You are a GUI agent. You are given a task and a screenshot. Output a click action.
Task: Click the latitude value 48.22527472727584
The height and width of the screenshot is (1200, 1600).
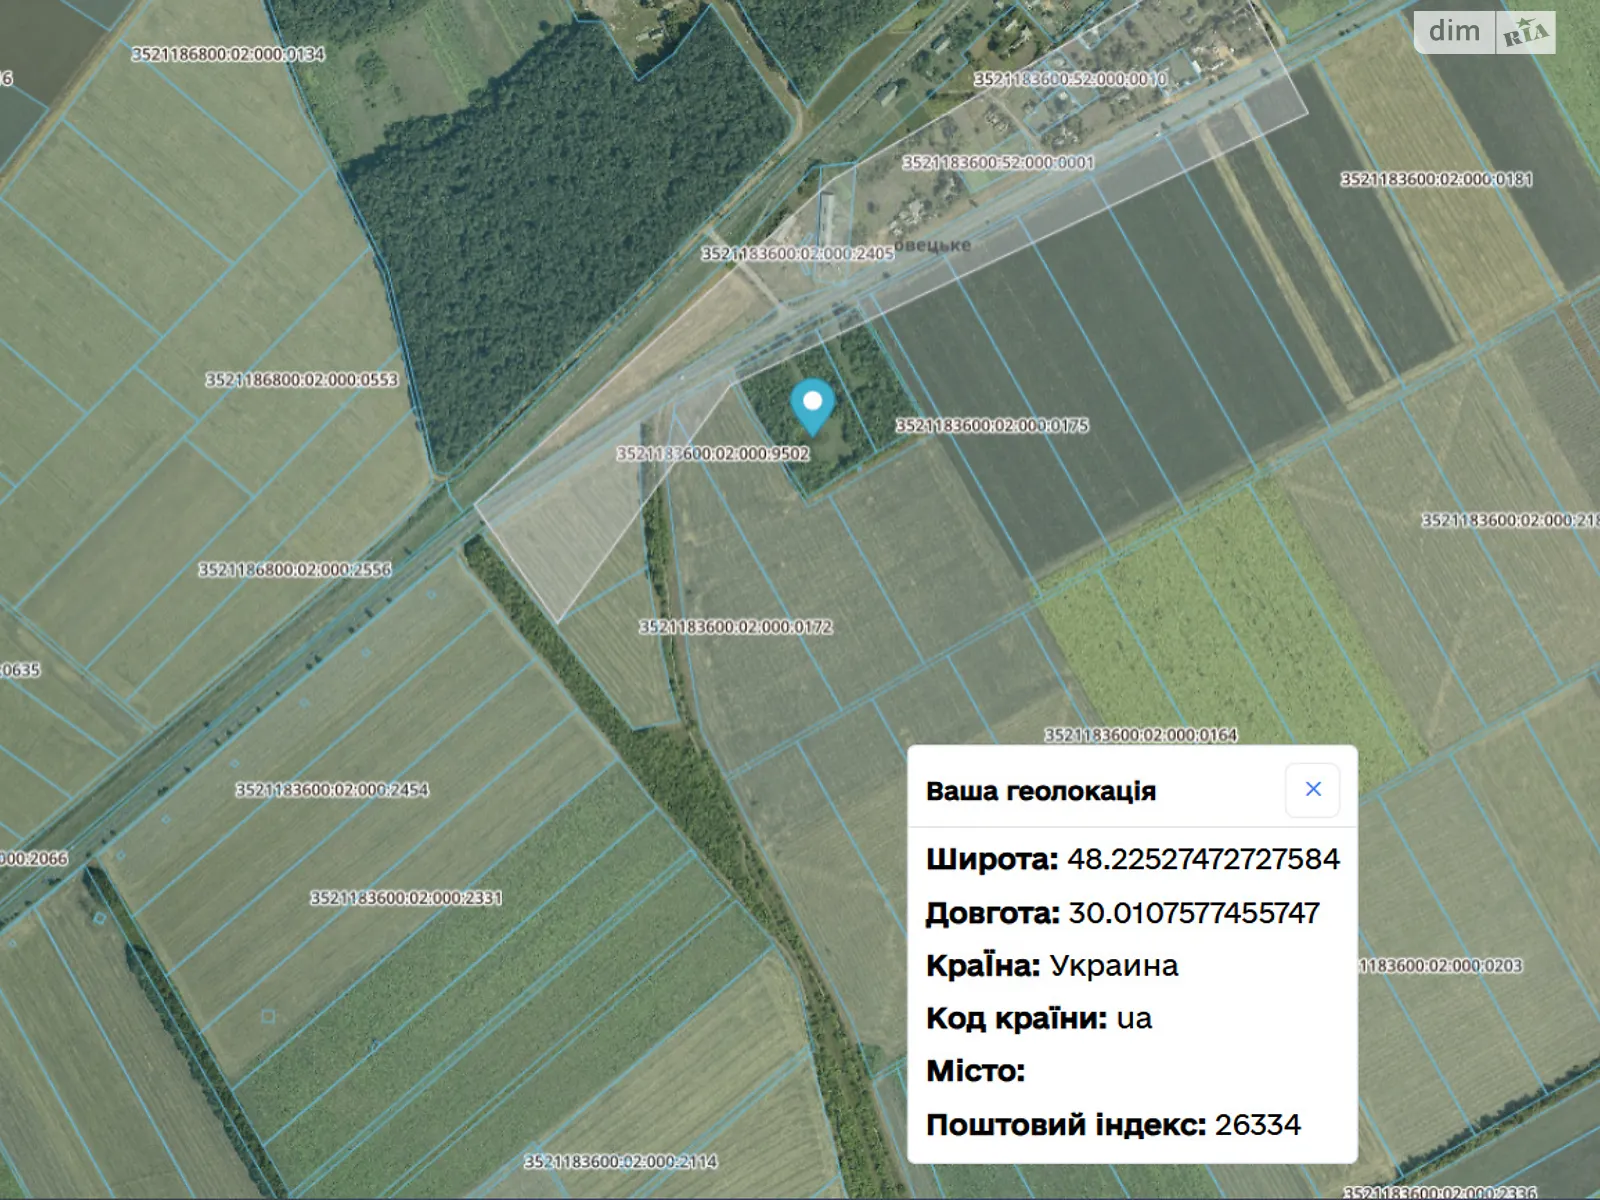point(1203,860)
